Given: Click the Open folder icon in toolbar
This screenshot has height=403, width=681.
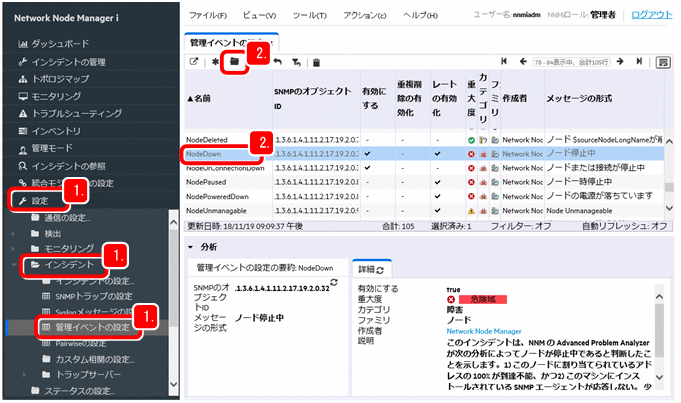Looking at the screenshot, I should pos(233,62).
